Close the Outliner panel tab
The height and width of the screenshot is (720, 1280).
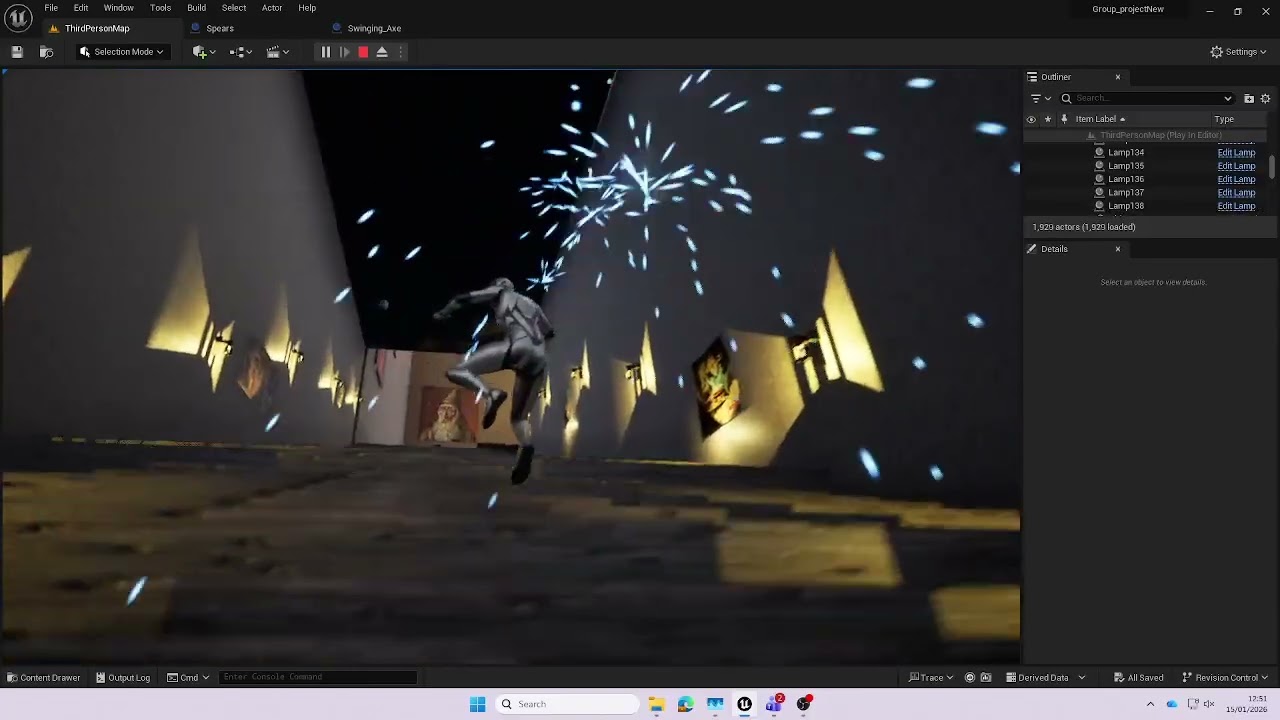(1118, 77)
